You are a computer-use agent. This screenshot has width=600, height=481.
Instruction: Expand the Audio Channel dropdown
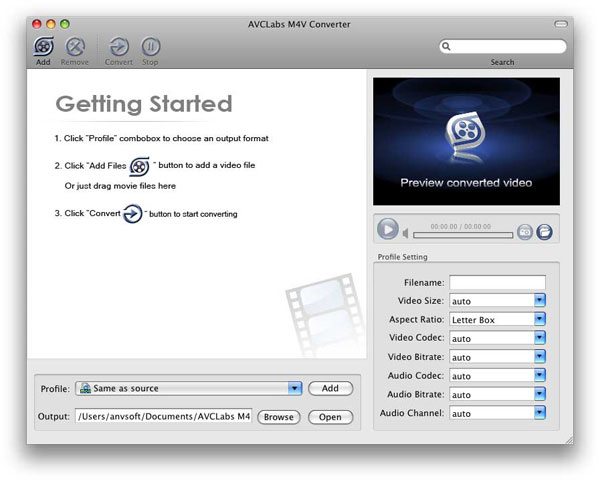[x=540, y=413]
